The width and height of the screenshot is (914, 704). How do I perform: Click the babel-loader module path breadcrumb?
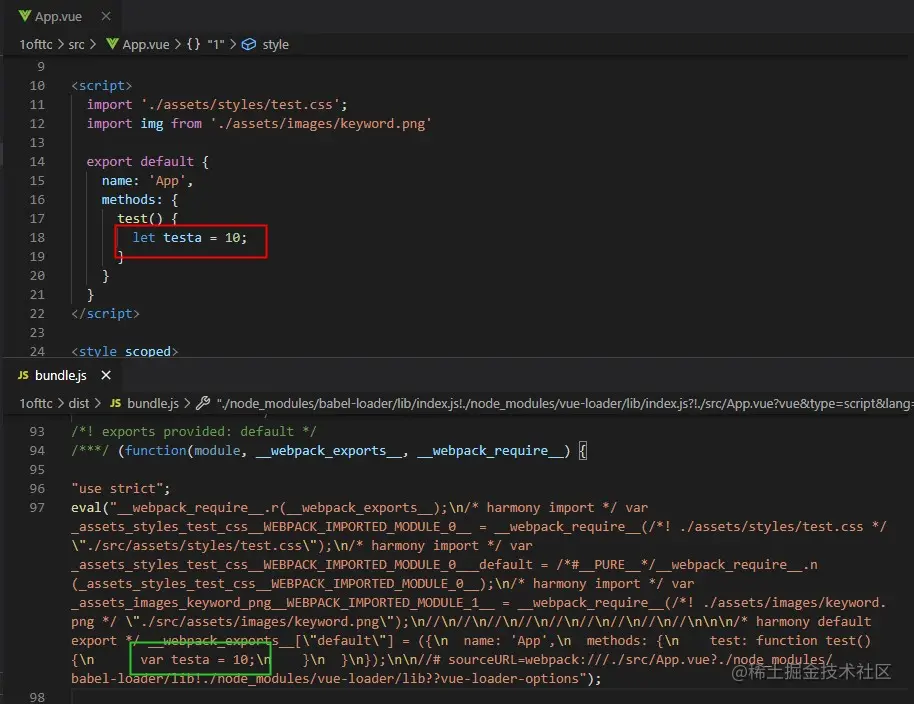564,403
